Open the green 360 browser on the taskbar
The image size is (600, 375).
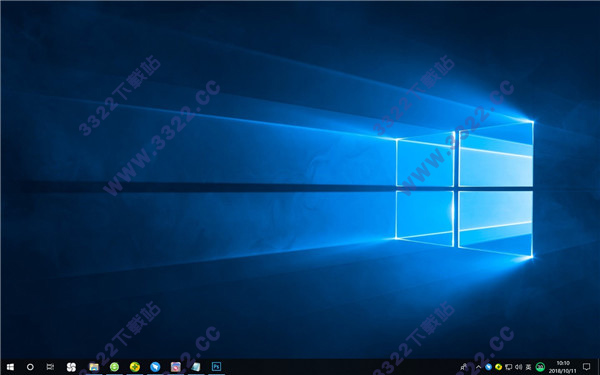click(114, 367)
